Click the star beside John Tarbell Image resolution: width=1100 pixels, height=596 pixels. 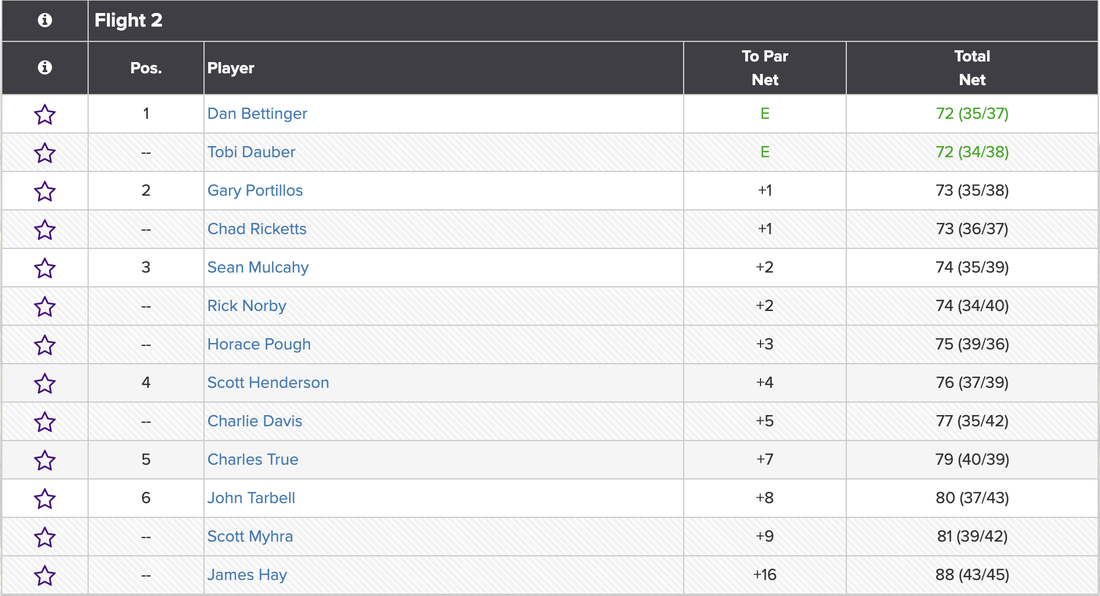[x=45, y=498]
